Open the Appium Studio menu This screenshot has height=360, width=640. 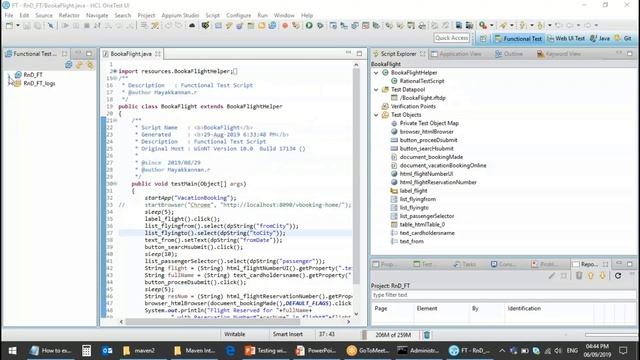(180, 15)
